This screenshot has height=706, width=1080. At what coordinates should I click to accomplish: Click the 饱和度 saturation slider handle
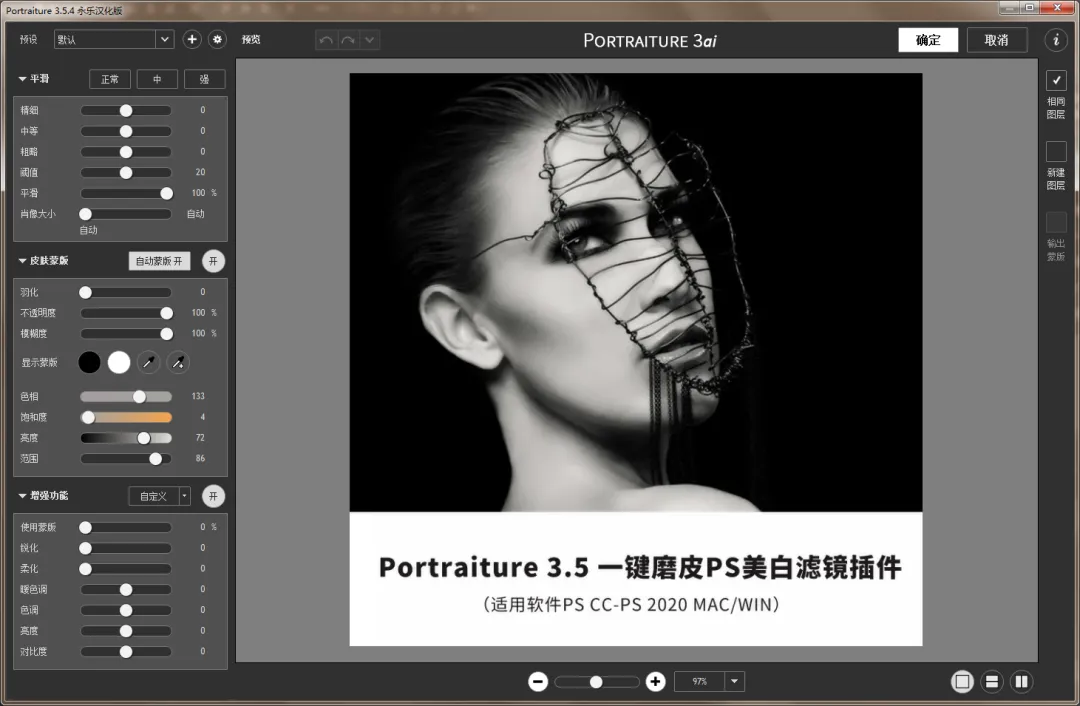click(88, 417)
